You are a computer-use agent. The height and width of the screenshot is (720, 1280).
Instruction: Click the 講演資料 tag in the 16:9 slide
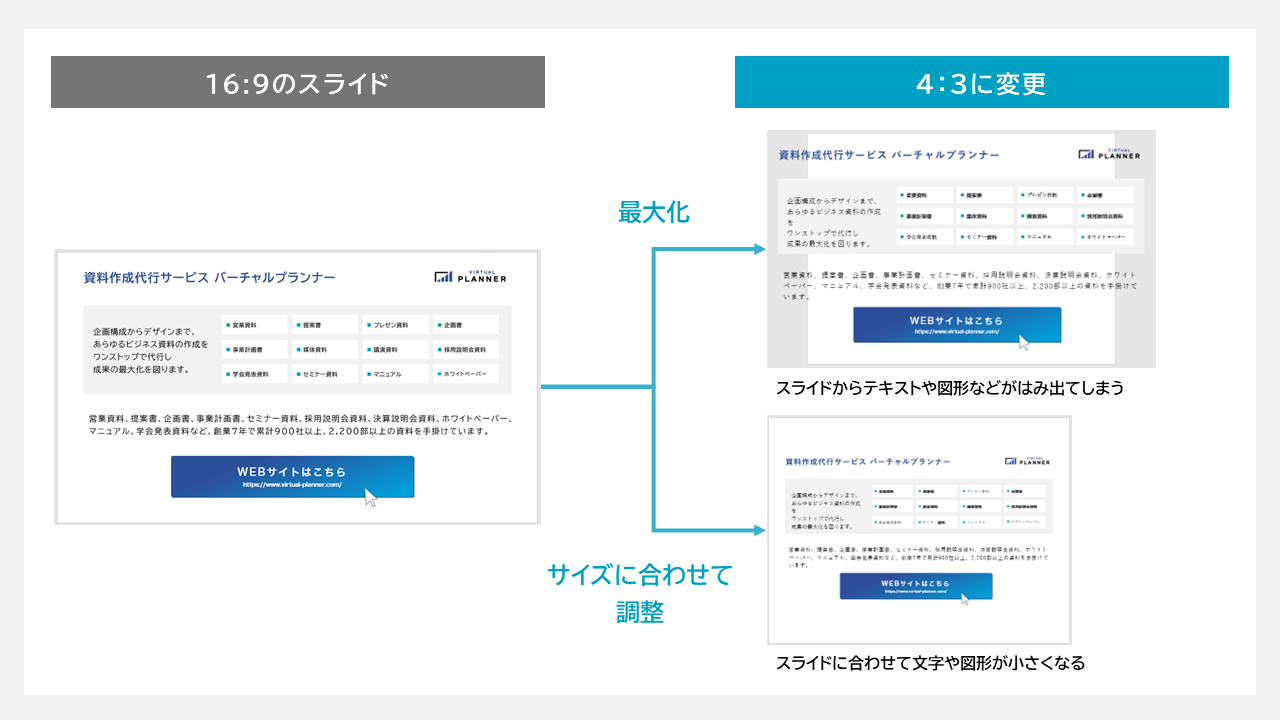pyautogui.click(x=395, y=350)
